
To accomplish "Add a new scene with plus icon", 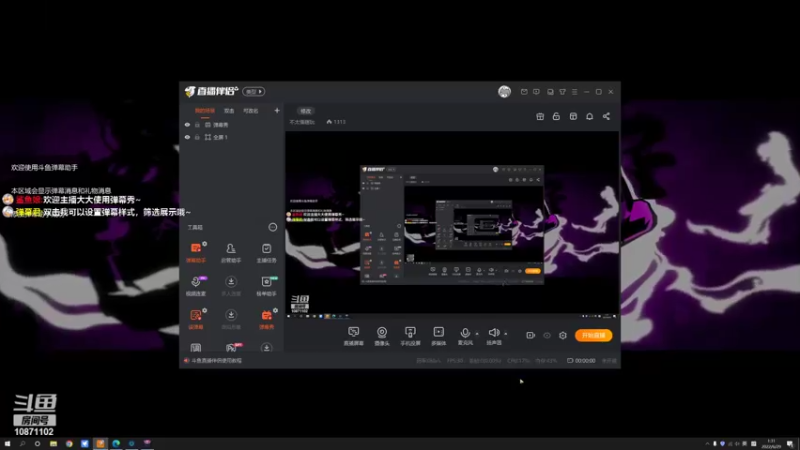I will [x=277, y=110].
